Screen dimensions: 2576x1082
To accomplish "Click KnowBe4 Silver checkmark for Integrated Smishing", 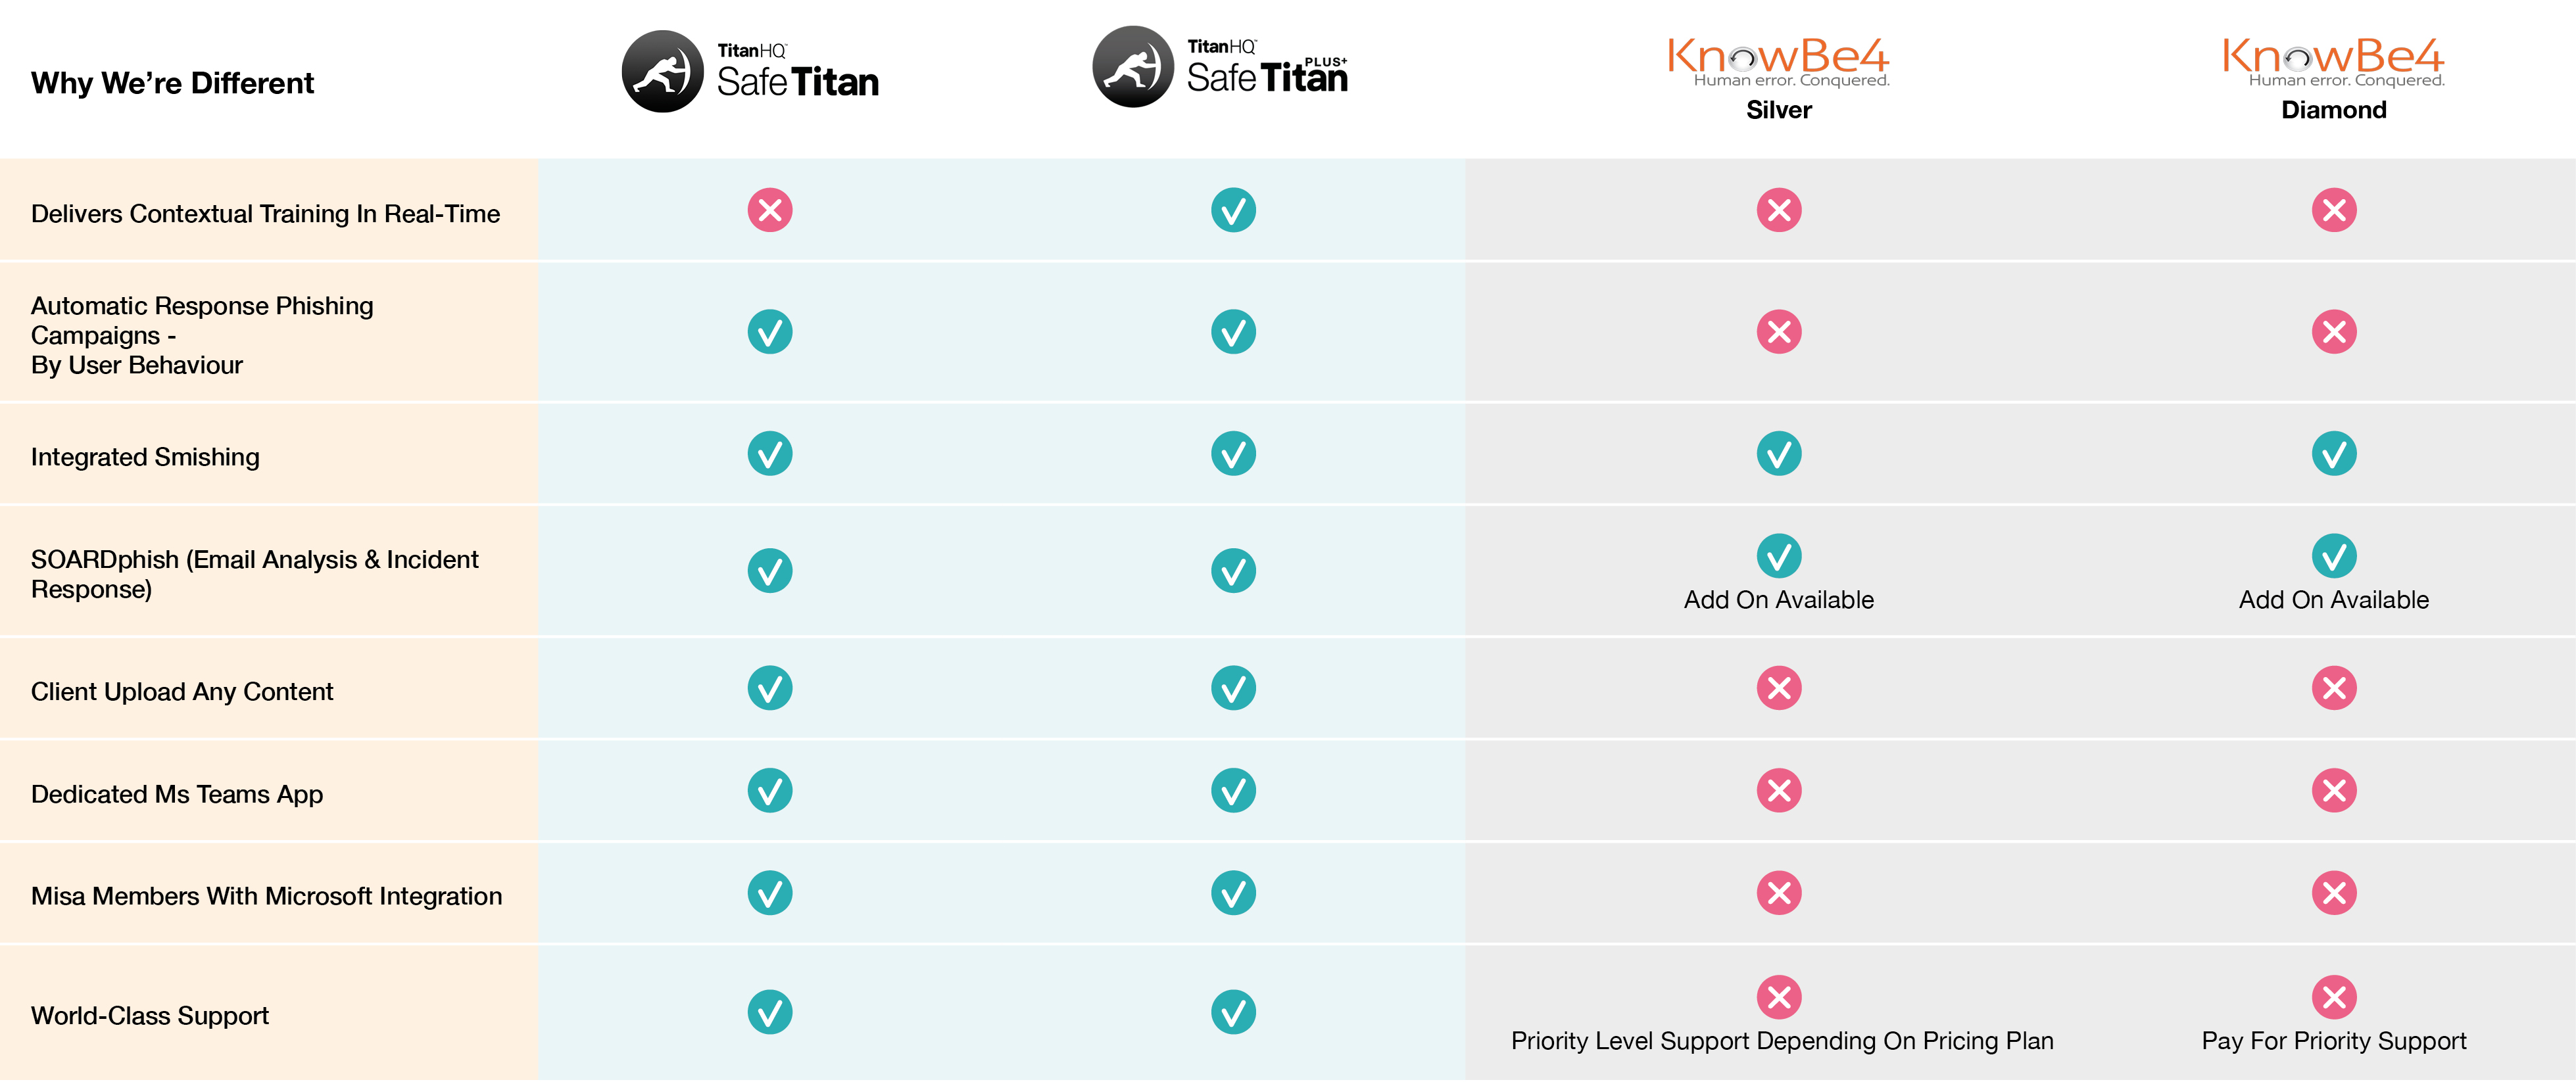I will tap(1779, 454).
